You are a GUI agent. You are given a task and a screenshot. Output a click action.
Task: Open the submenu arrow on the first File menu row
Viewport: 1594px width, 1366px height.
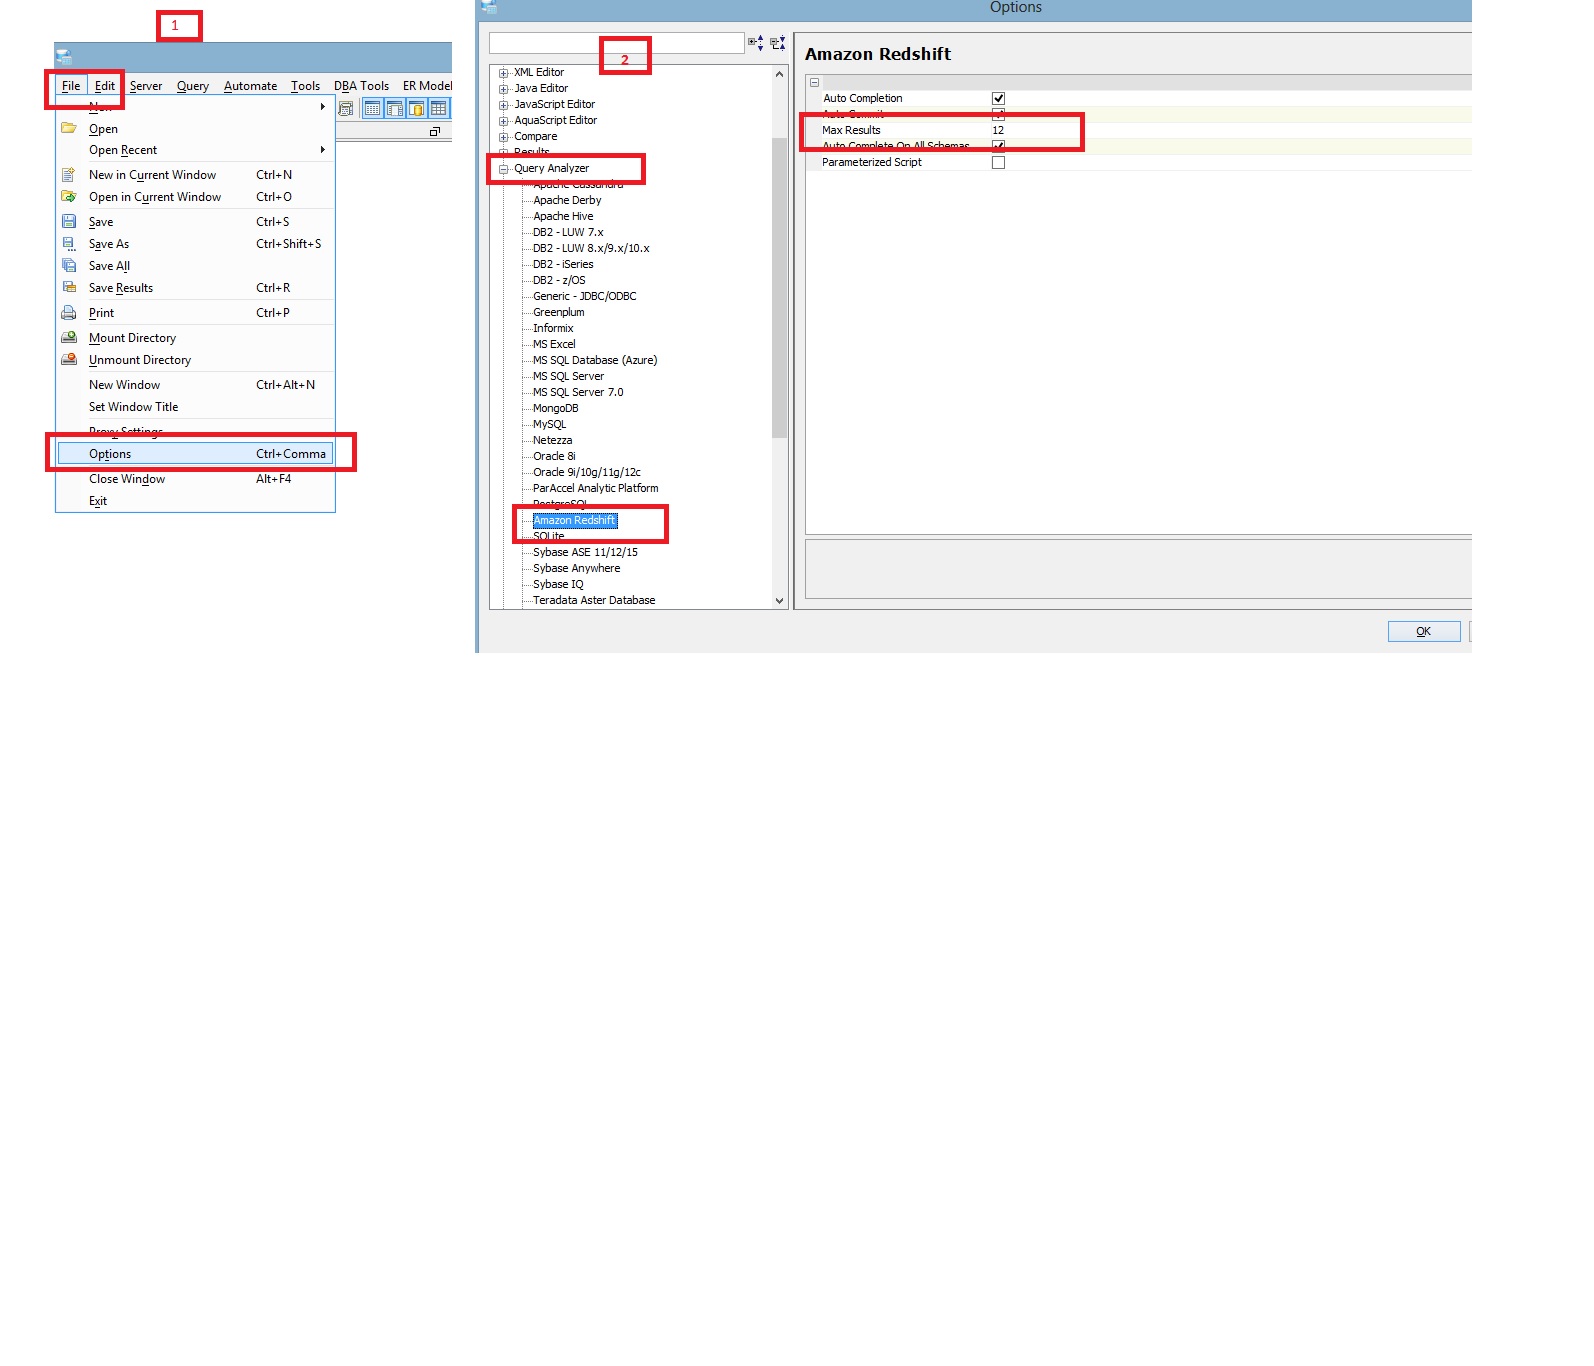point(322,106)
